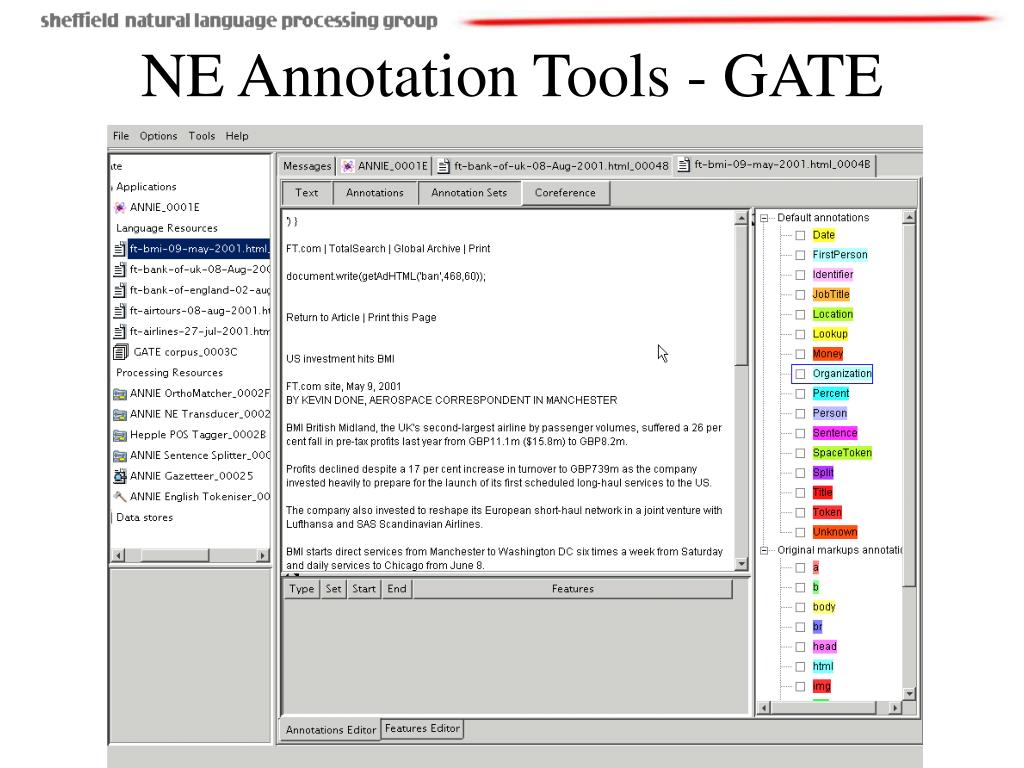Click the ANNIE OrthoMatcher resource icon

tap(120, 394)
